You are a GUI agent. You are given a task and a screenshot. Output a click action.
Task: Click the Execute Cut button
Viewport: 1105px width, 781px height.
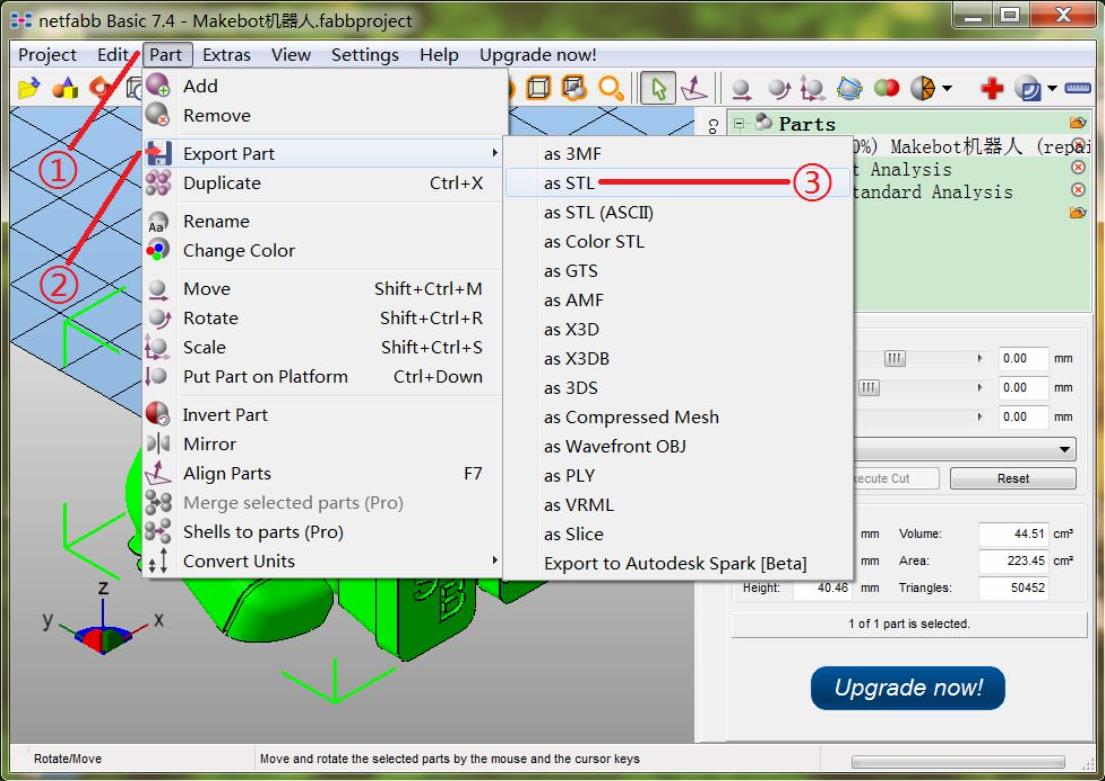[x=897, y=478]
